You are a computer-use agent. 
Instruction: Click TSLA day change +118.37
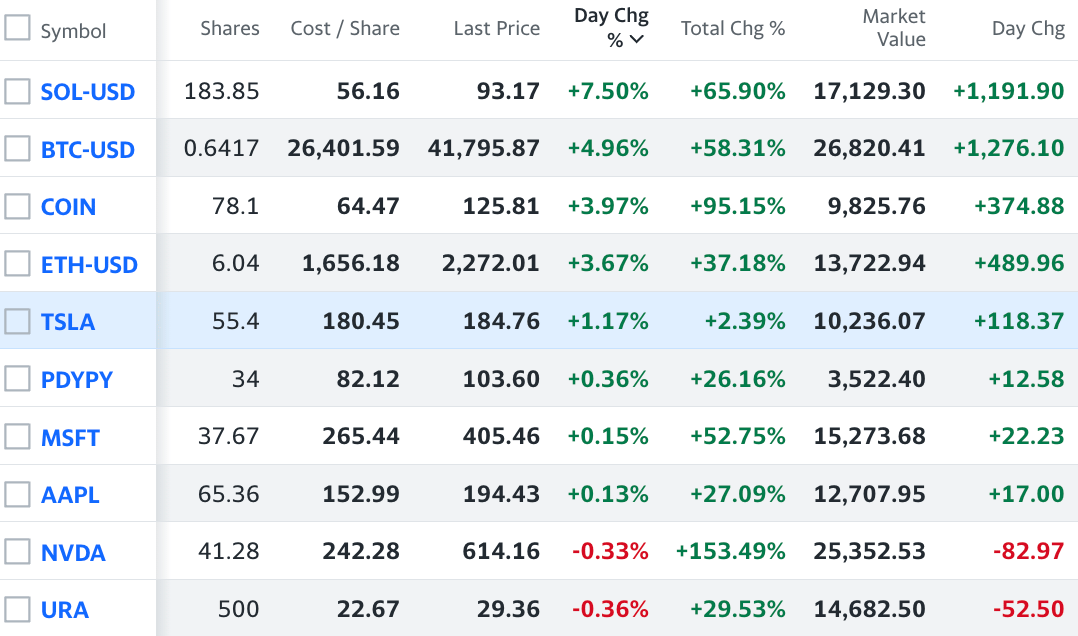point(1019,320)
